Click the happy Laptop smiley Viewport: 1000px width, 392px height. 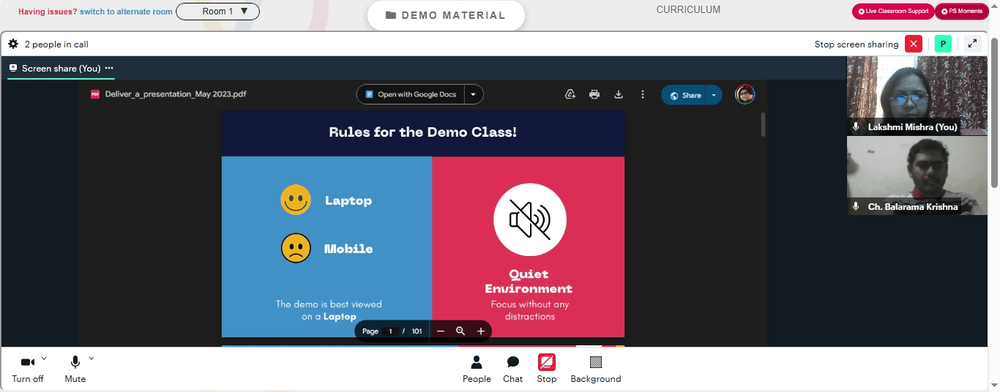click(296, 200)
